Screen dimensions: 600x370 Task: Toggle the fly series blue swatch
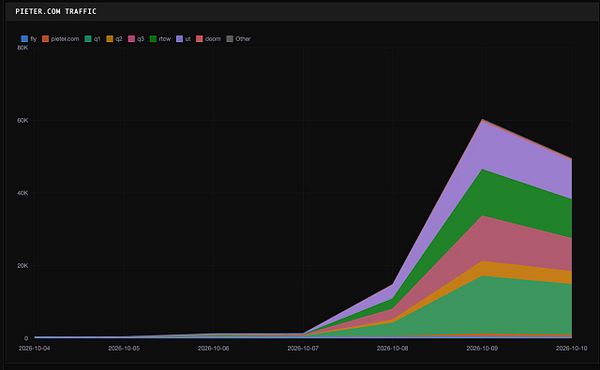24,39
